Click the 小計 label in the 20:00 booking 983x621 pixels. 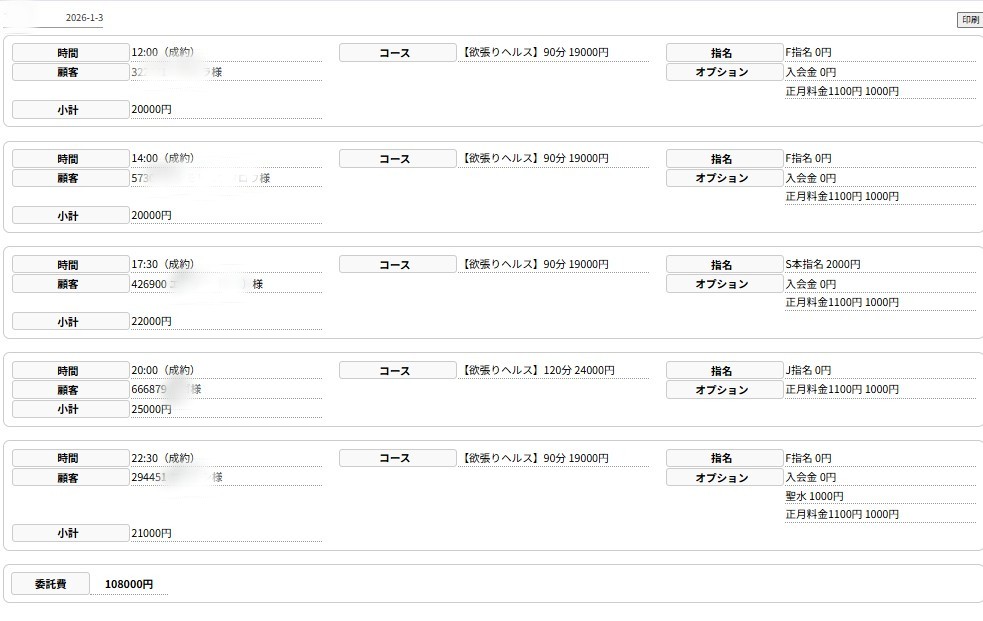click(68, 409)
